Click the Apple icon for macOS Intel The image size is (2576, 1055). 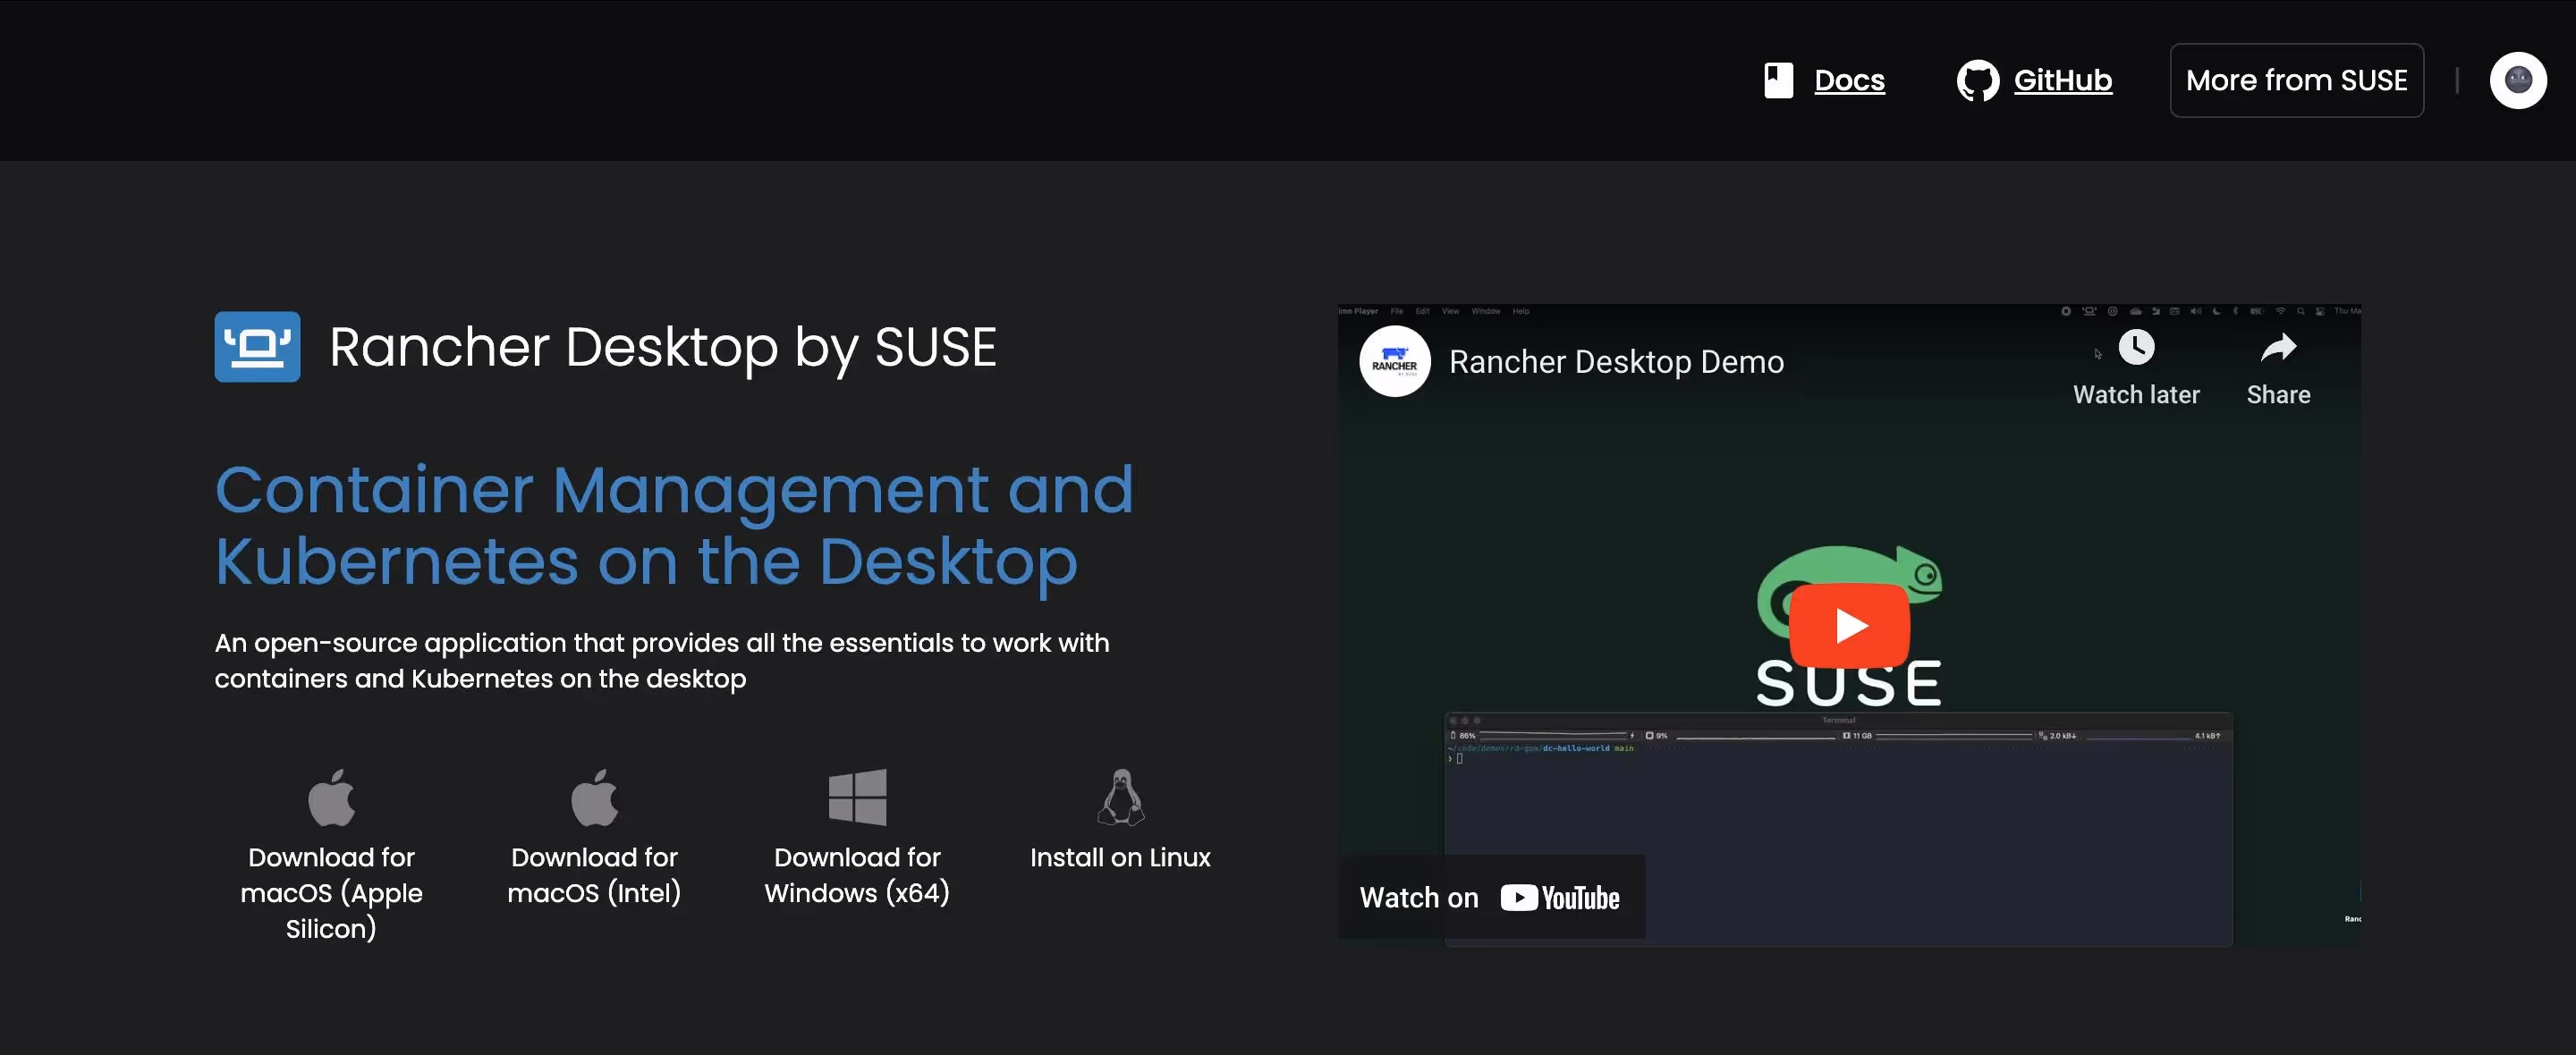click(x=594, y=797)
